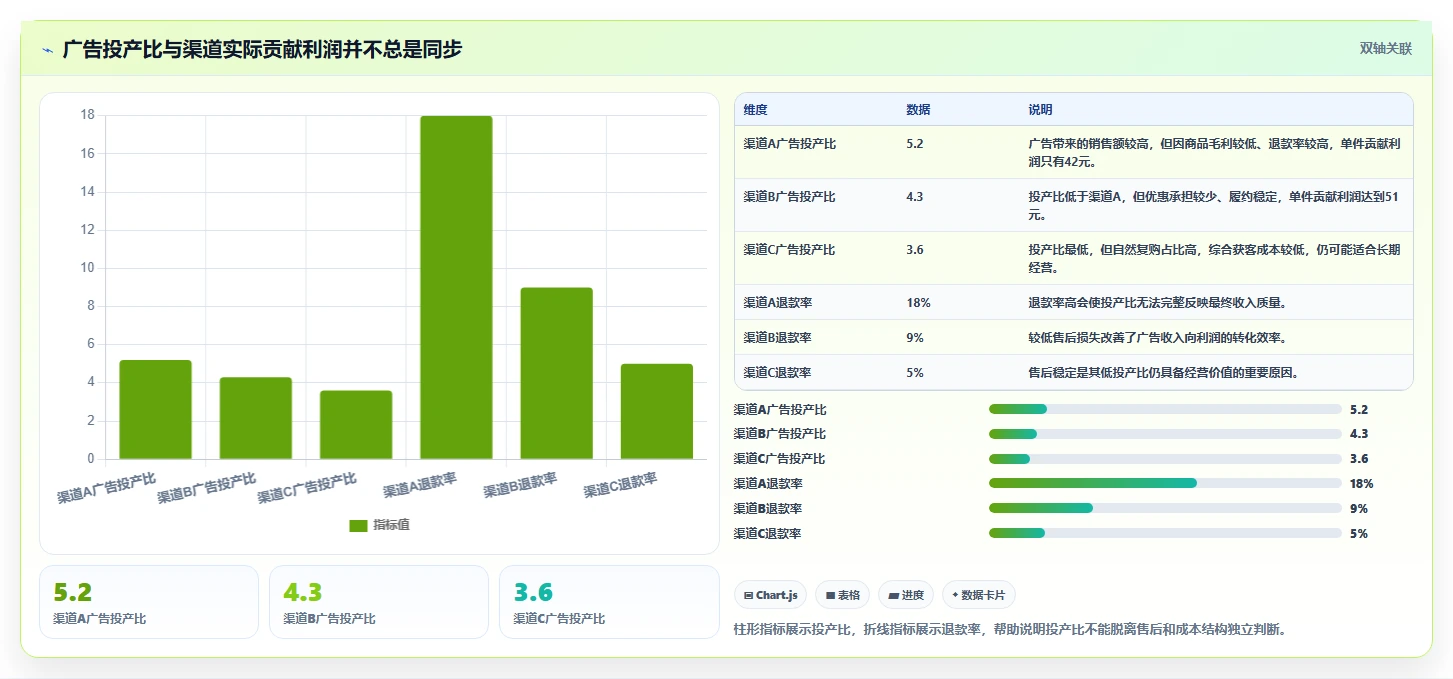Viewport: 1453px width, 679px height.
Task: Click the tall 渠道A退款率 bar
Action: click(456, 288)
